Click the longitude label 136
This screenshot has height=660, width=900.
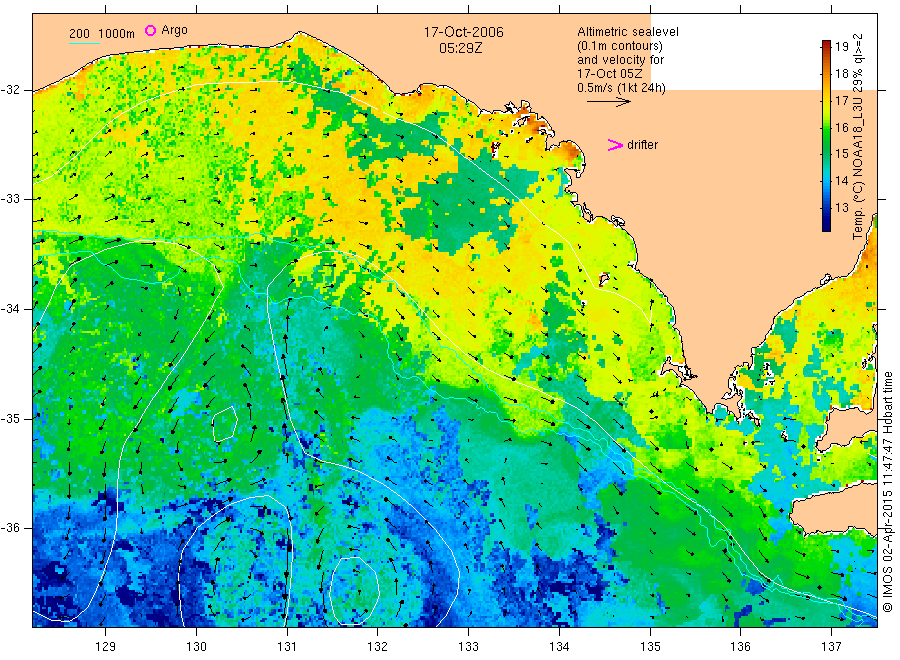click(x=740, y=647)
